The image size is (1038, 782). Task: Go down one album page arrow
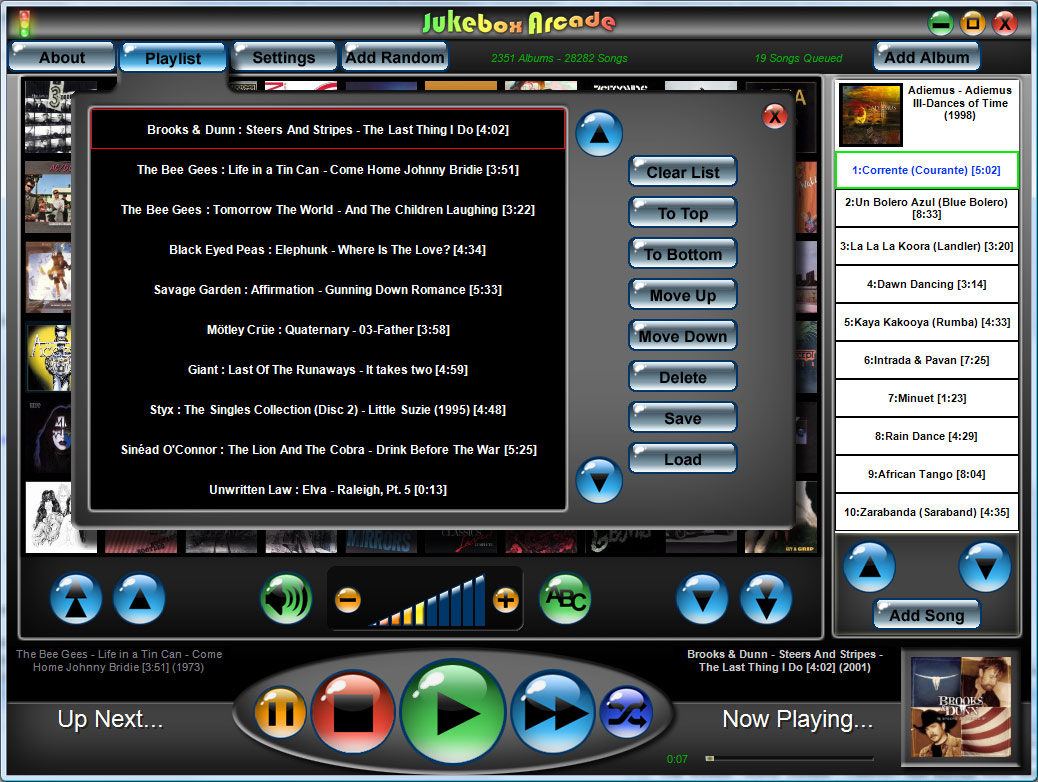702,599
